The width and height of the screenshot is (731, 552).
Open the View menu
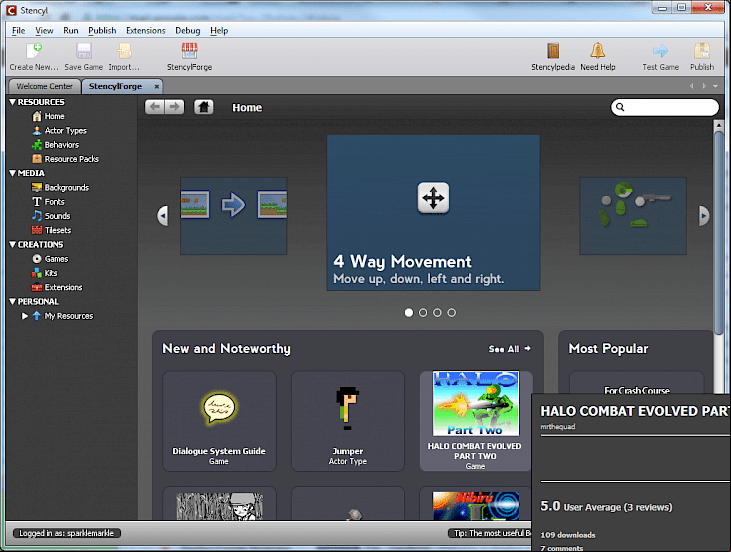pyautogui.click(x=44, y=31)
